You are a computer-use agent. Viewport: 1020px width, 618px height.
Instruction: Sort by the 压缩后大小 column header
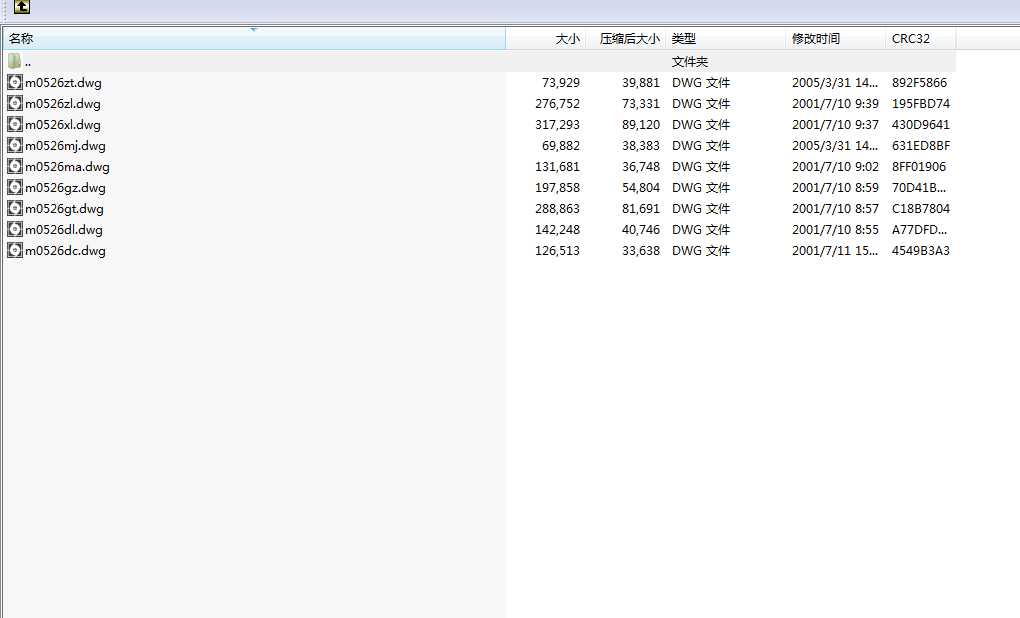click(626, 39)
